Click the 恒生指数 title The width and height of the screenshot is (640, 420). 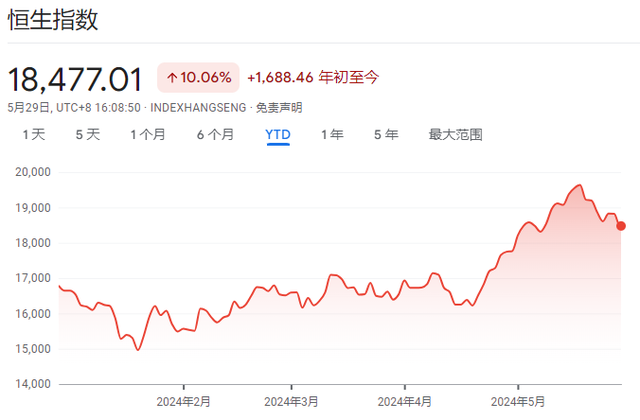(x=53, y=19)
